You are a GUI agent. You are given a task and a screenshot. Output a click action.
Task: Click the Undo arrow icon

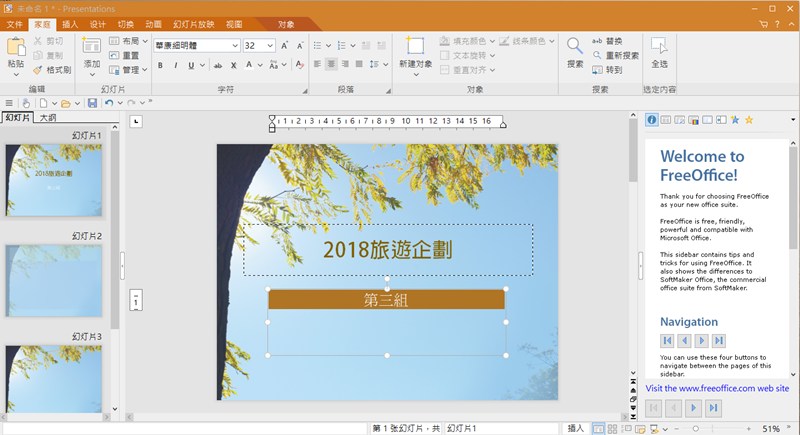pyautogui.click(x=108, y=103)
